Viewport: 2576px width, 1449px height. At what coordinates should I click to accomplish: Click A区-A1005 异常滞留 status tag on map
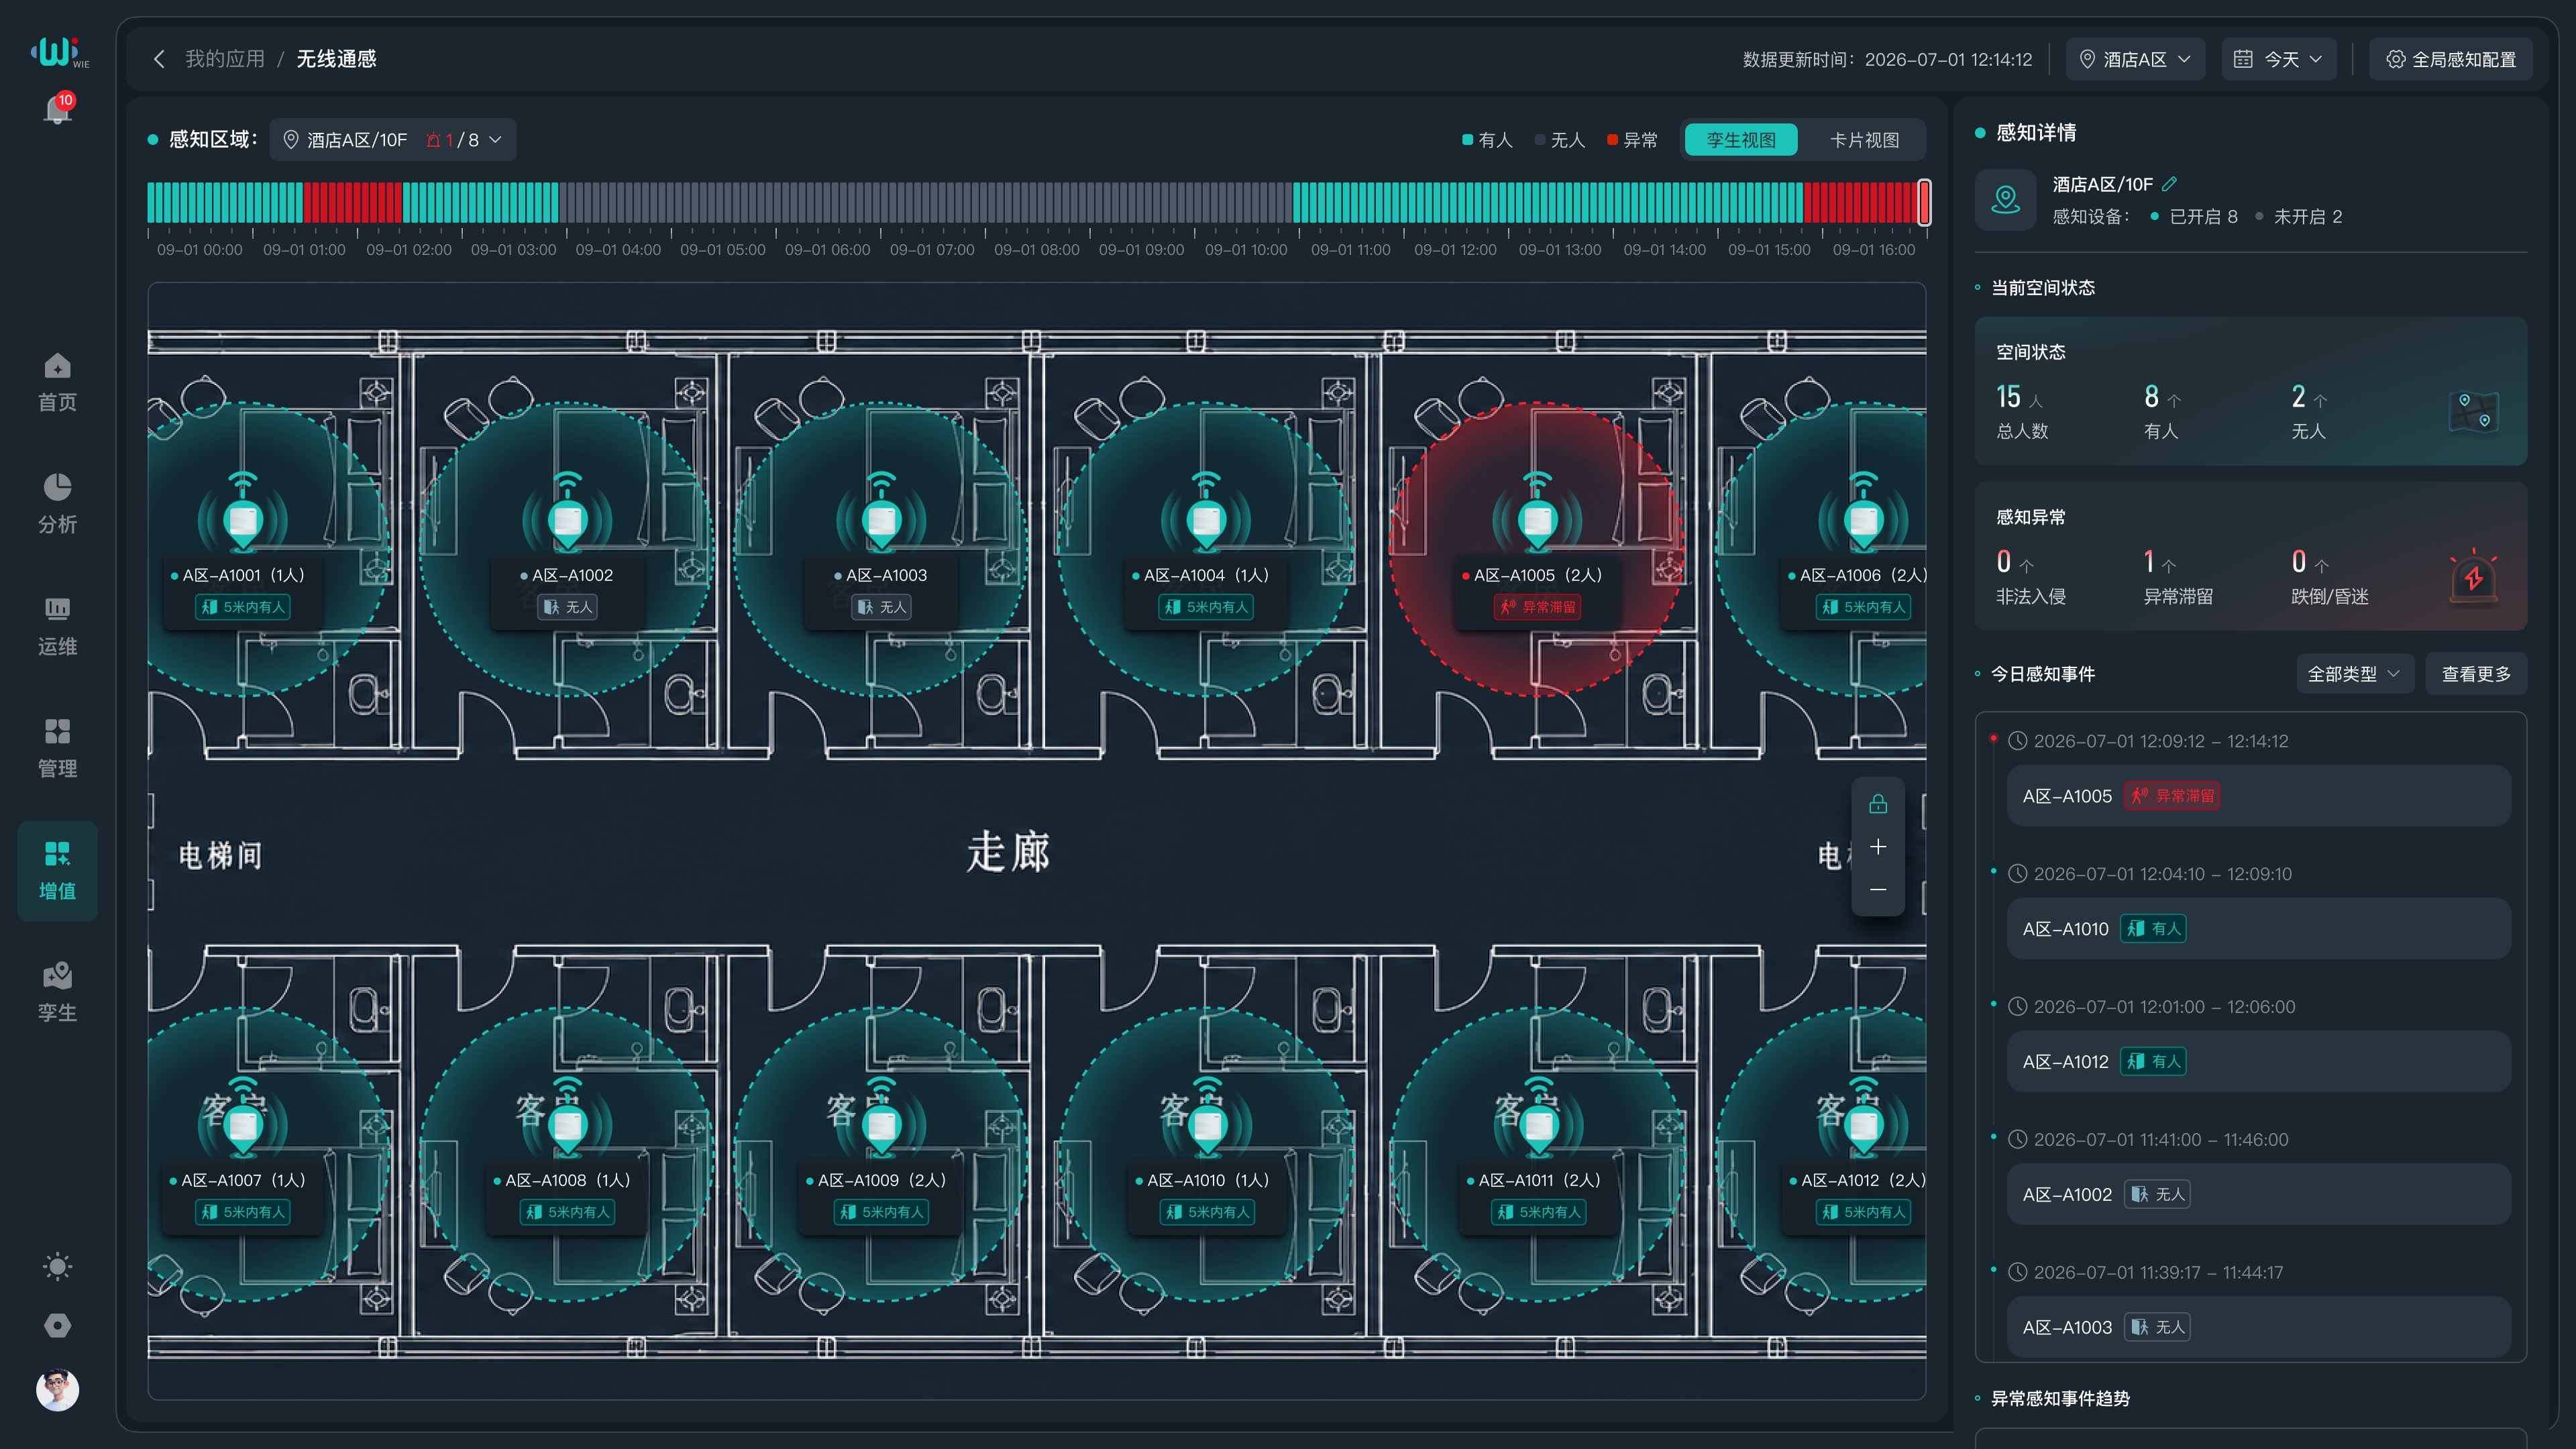[1537, 607]
